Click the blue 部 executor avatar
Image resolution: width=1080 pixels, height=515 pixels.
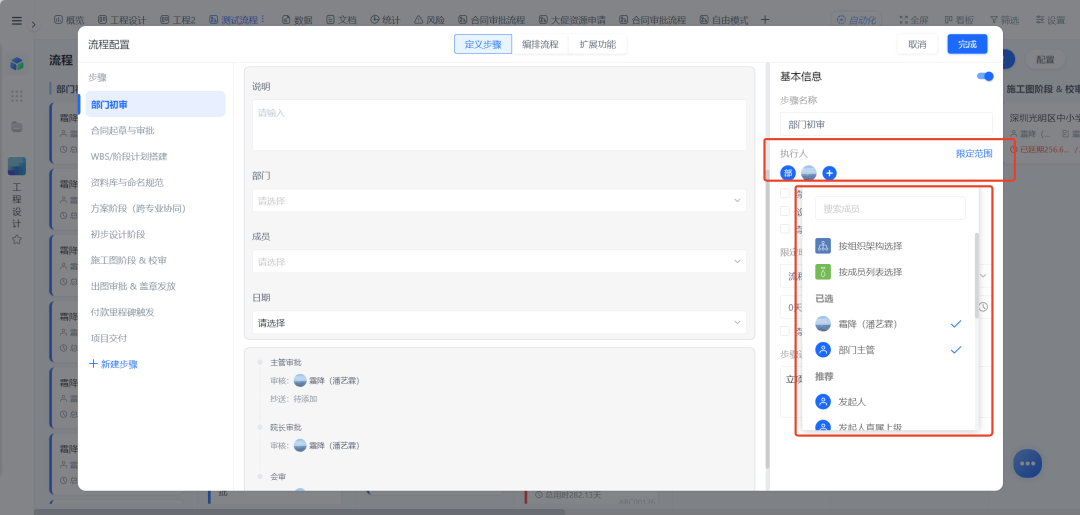(787, 173)
